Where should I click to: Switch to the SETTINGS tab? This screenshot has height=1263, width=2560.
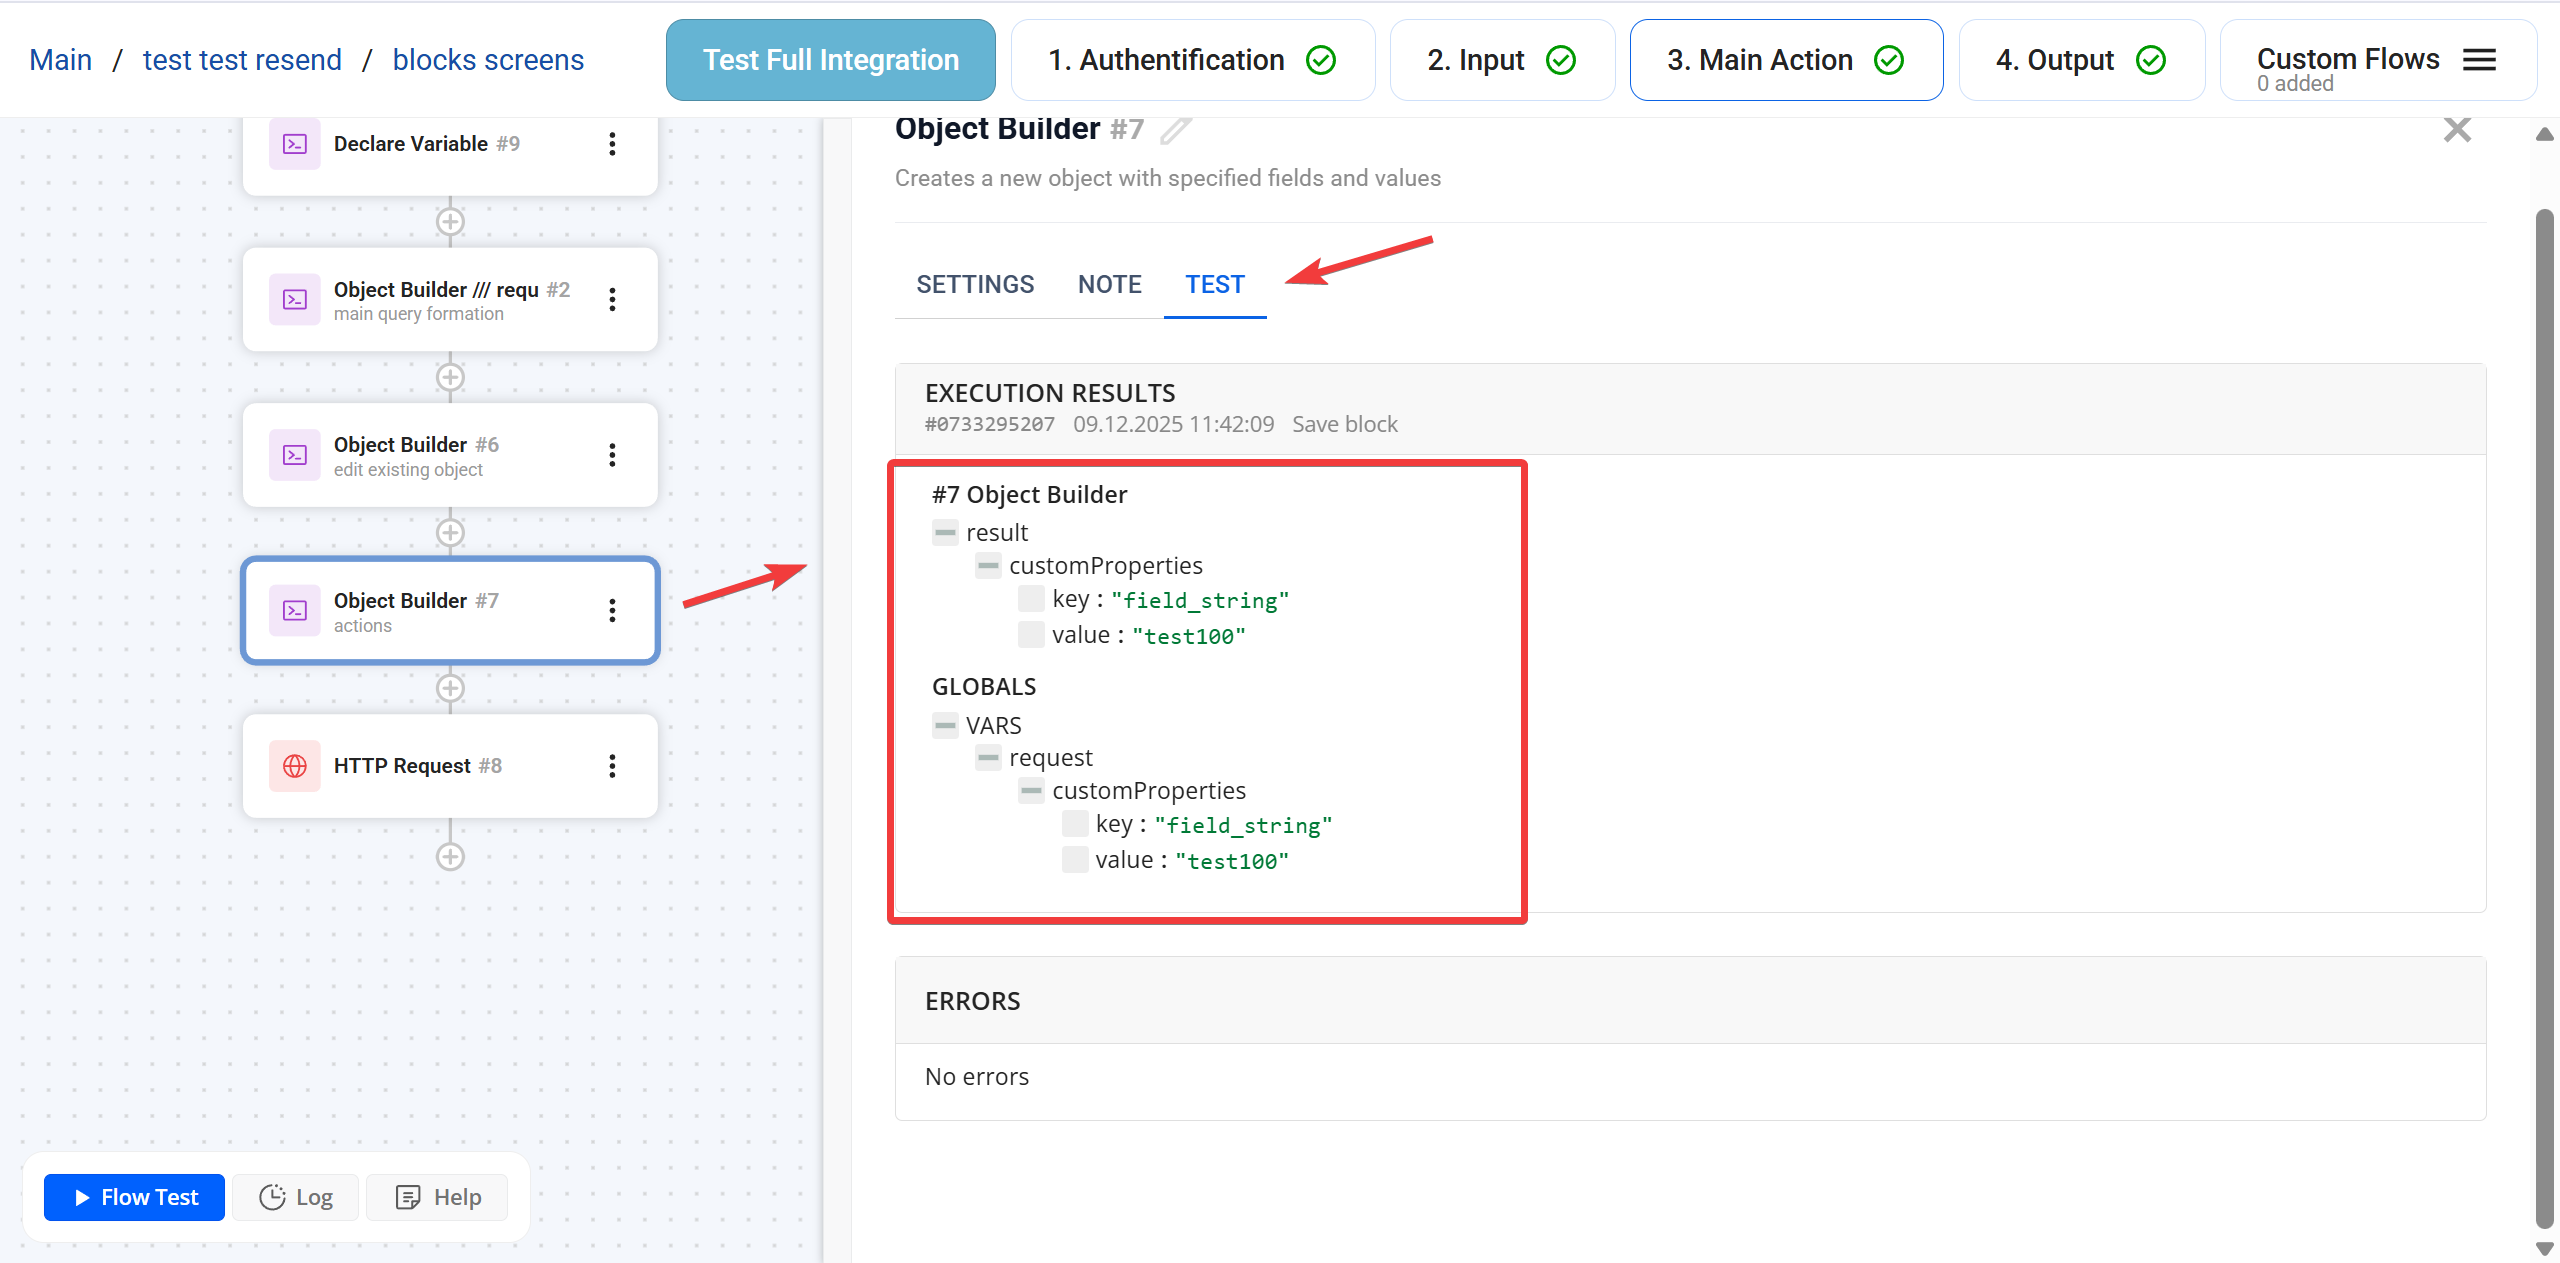click(975, 285)
